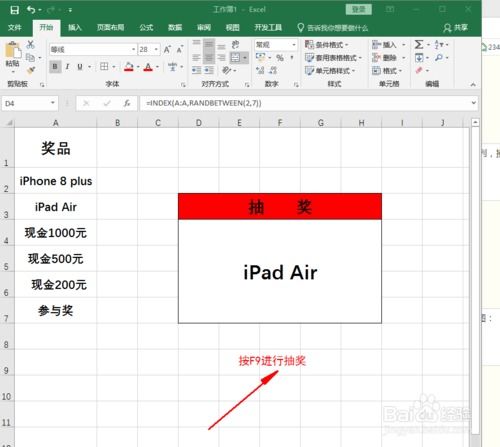
Task: Increase the font size with the large A
Action: point(167,50)
